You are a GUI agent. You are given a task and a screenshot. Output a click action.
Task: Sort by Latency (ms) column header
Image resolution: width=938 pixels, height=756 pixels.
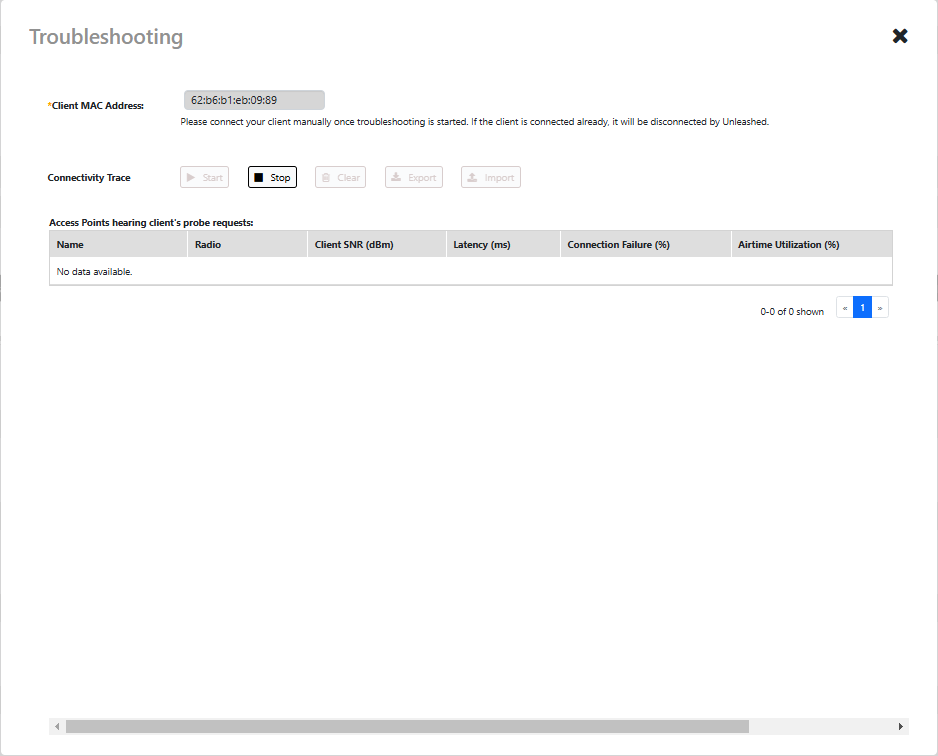pyautogui.click(x=482, y=245)
